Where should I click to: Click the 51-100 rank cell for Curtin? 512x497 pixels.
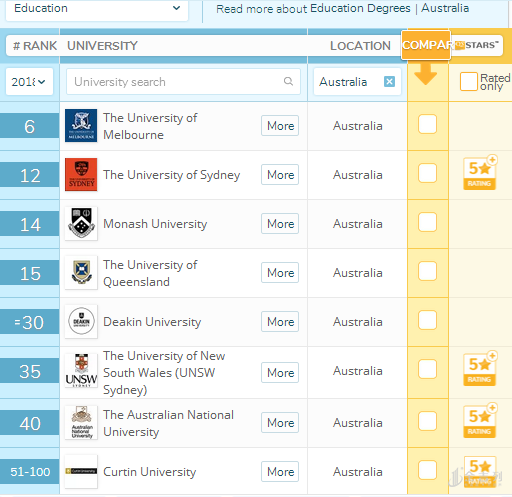(x=29, y=472)
